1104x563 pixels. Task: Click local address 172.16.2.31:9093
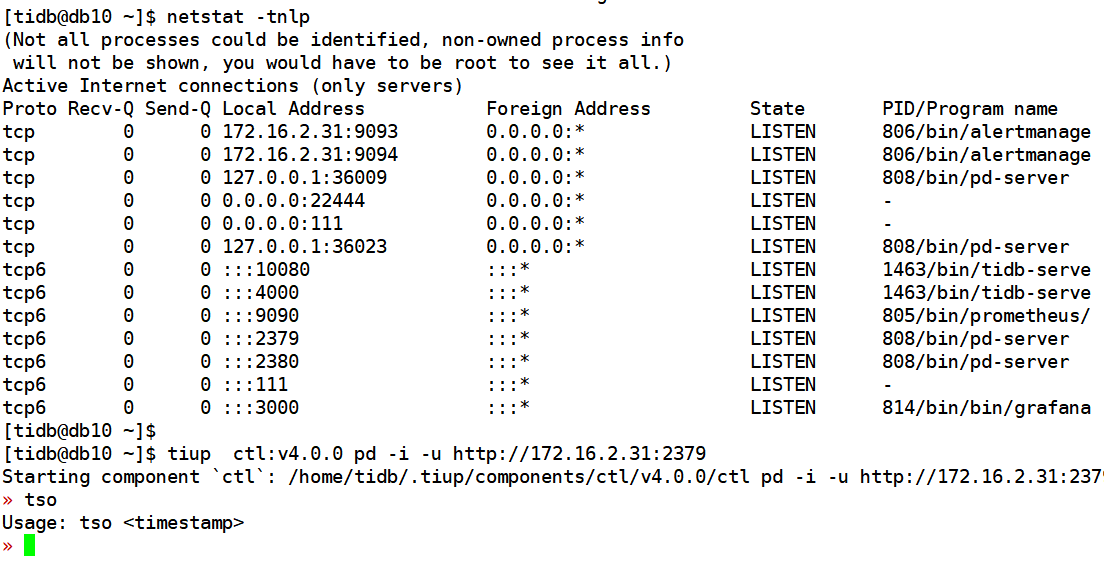[x=310, y=132]
